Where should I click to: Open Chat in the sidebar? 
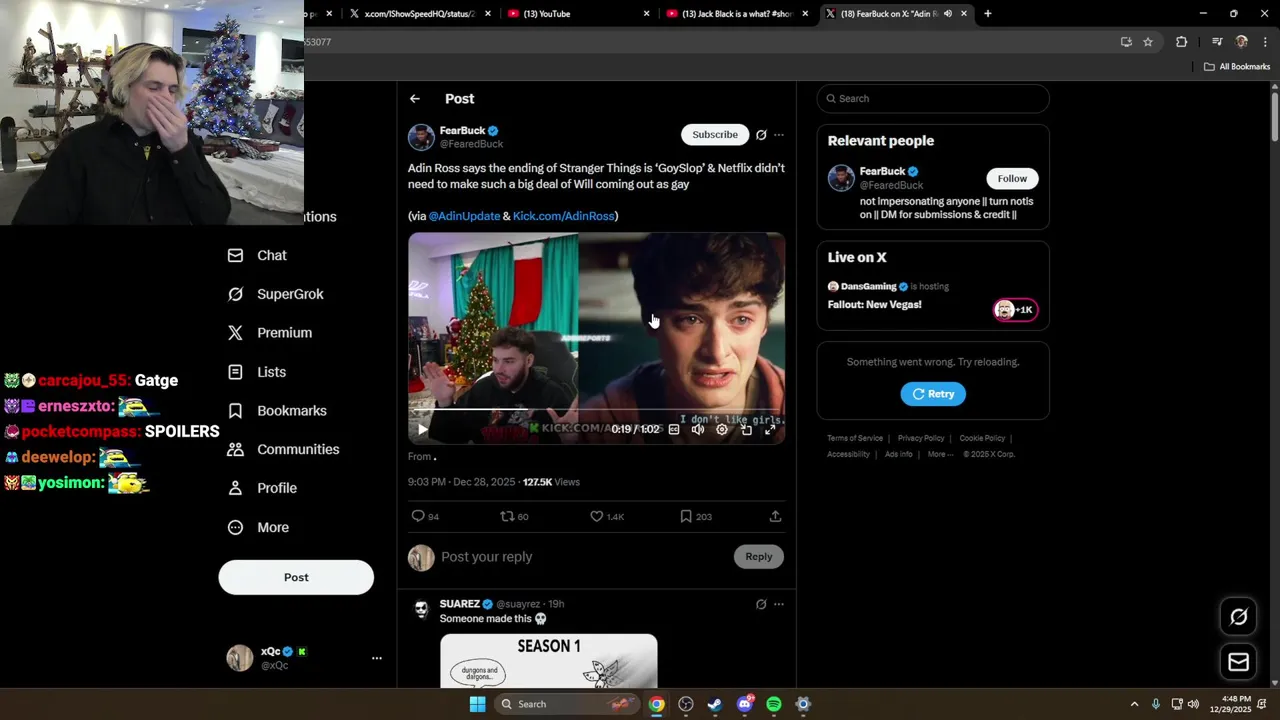tap(258, 256)
